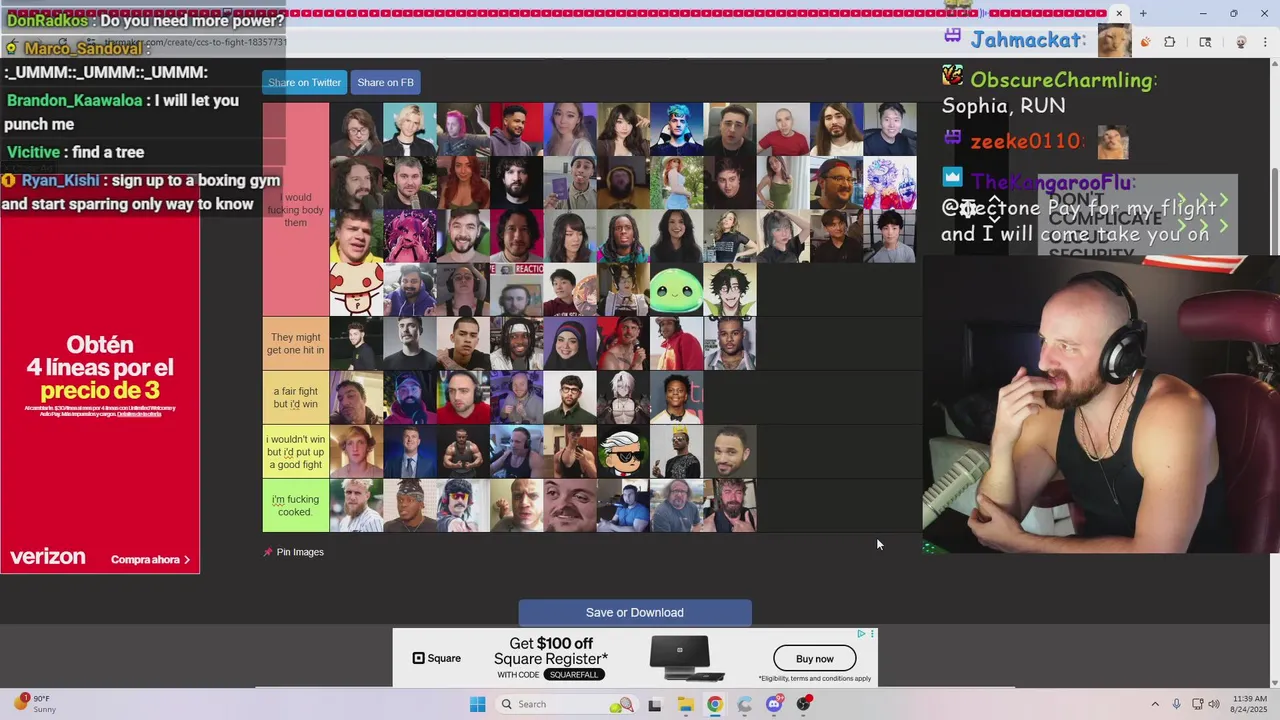Select the pink-haired anime avatar thumbnail
This screenshot has height=720, width=1280.
point(410,236)
